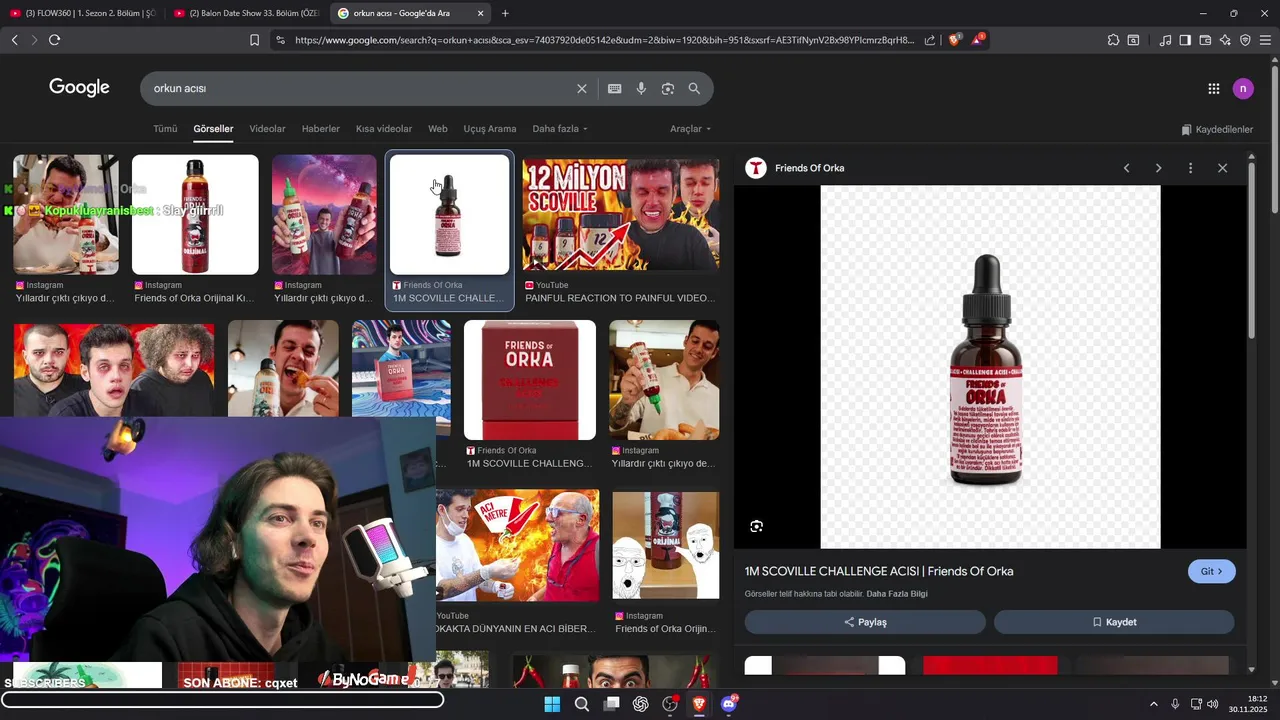The height and width of the screenshot is (720, 1280).
Task: Open the Windows Start menu
Action: (x=552, y=704)
